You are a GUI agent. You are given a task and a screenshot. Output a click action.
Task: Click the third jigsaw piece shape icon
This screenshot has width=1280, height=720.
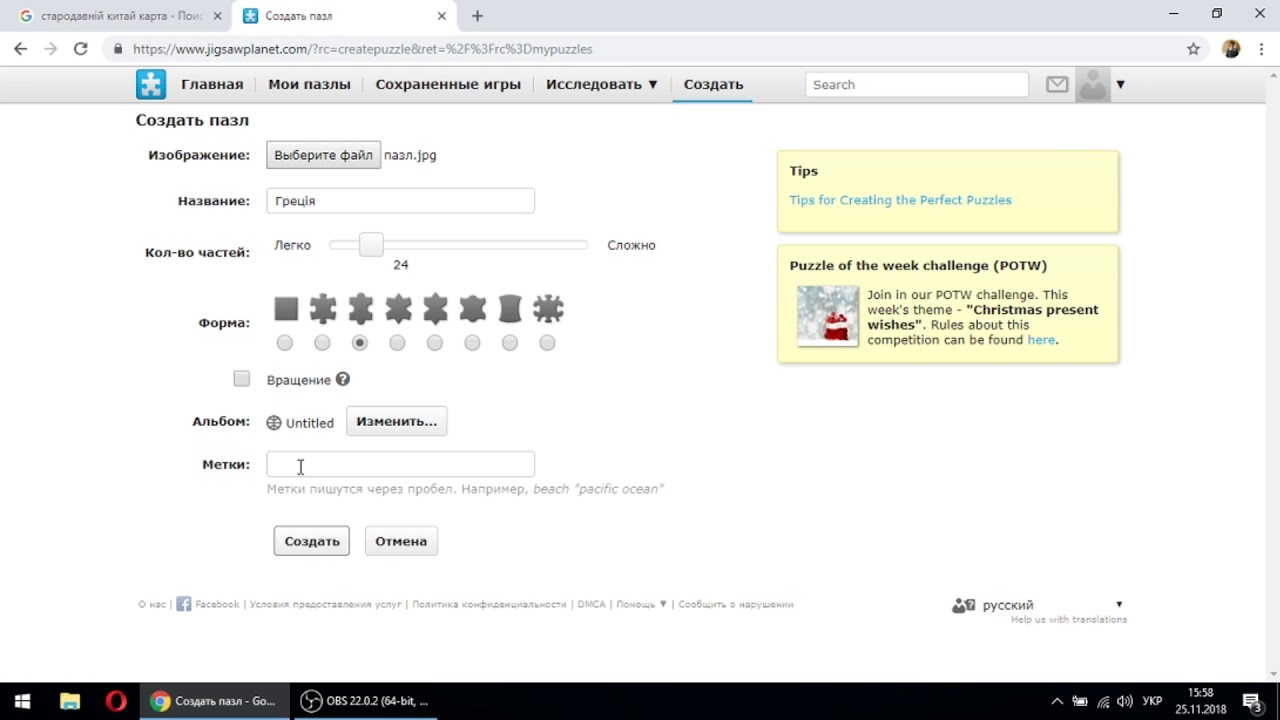point(360,309)
